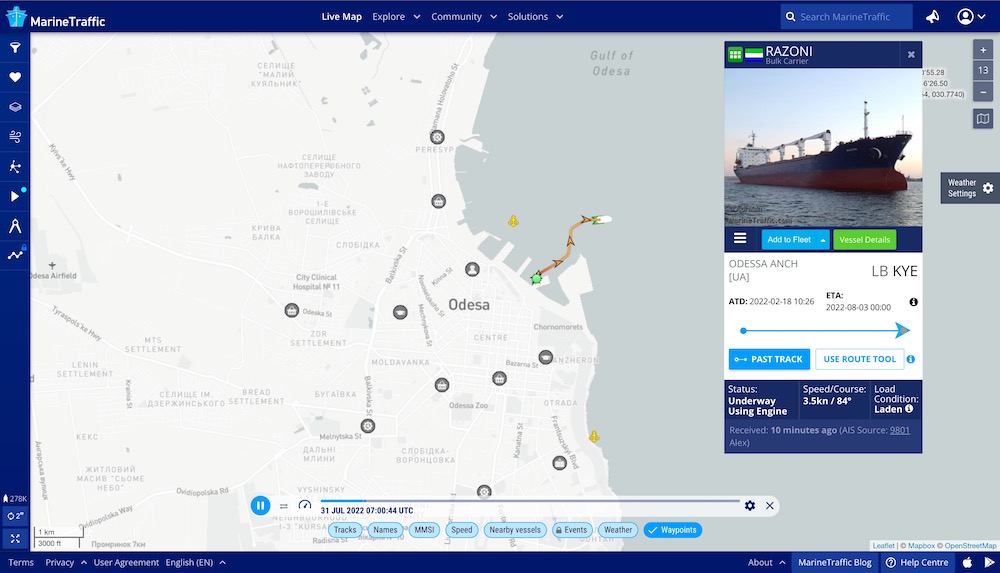Open the Solutions menu
1000x573 pixels.
pyautogui.click(x=534, y=17)
